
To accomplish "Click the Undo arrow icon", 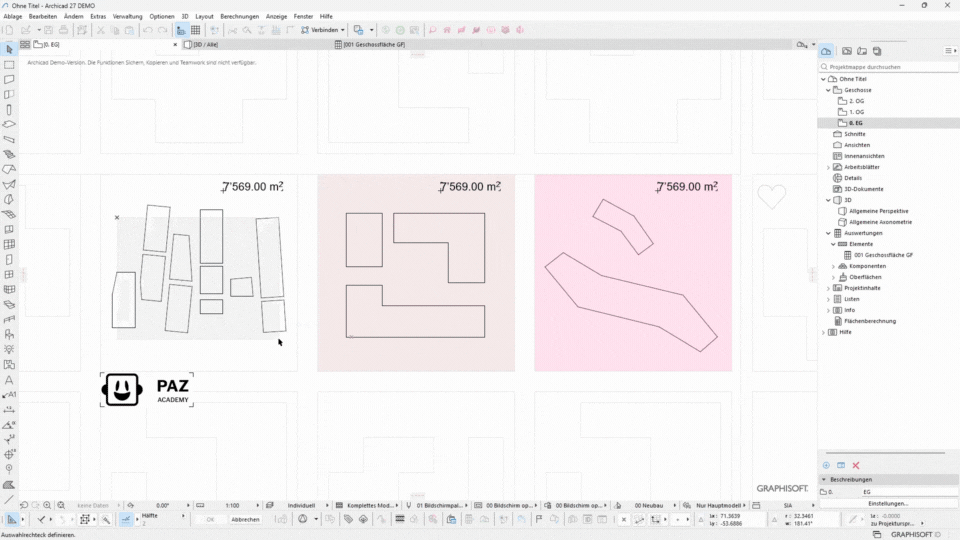I will [x=148, y=30].
